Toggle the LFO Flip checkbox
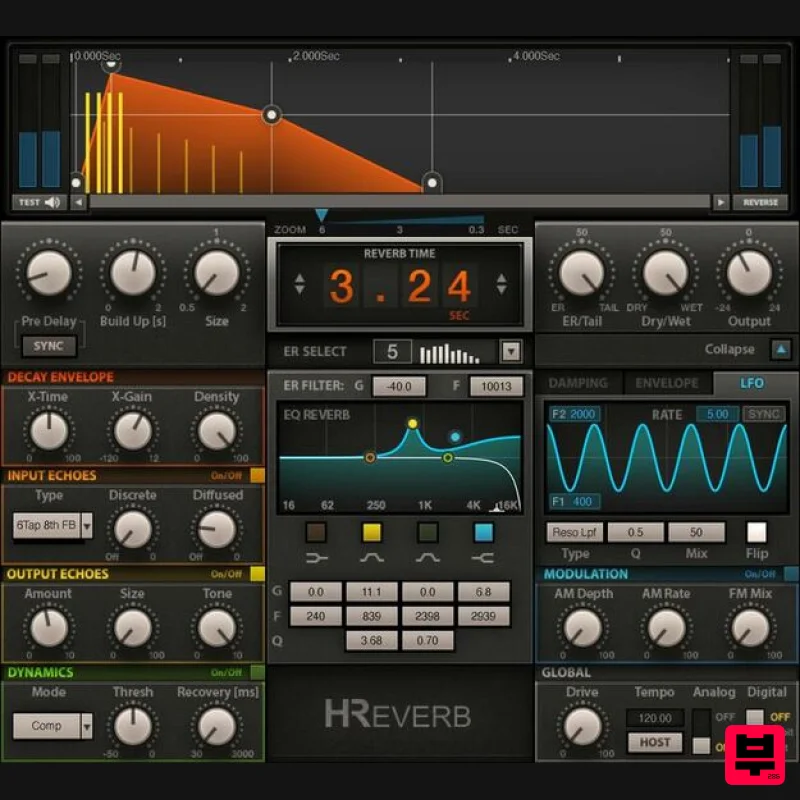800x800 pixels. (x=757, y=532)
